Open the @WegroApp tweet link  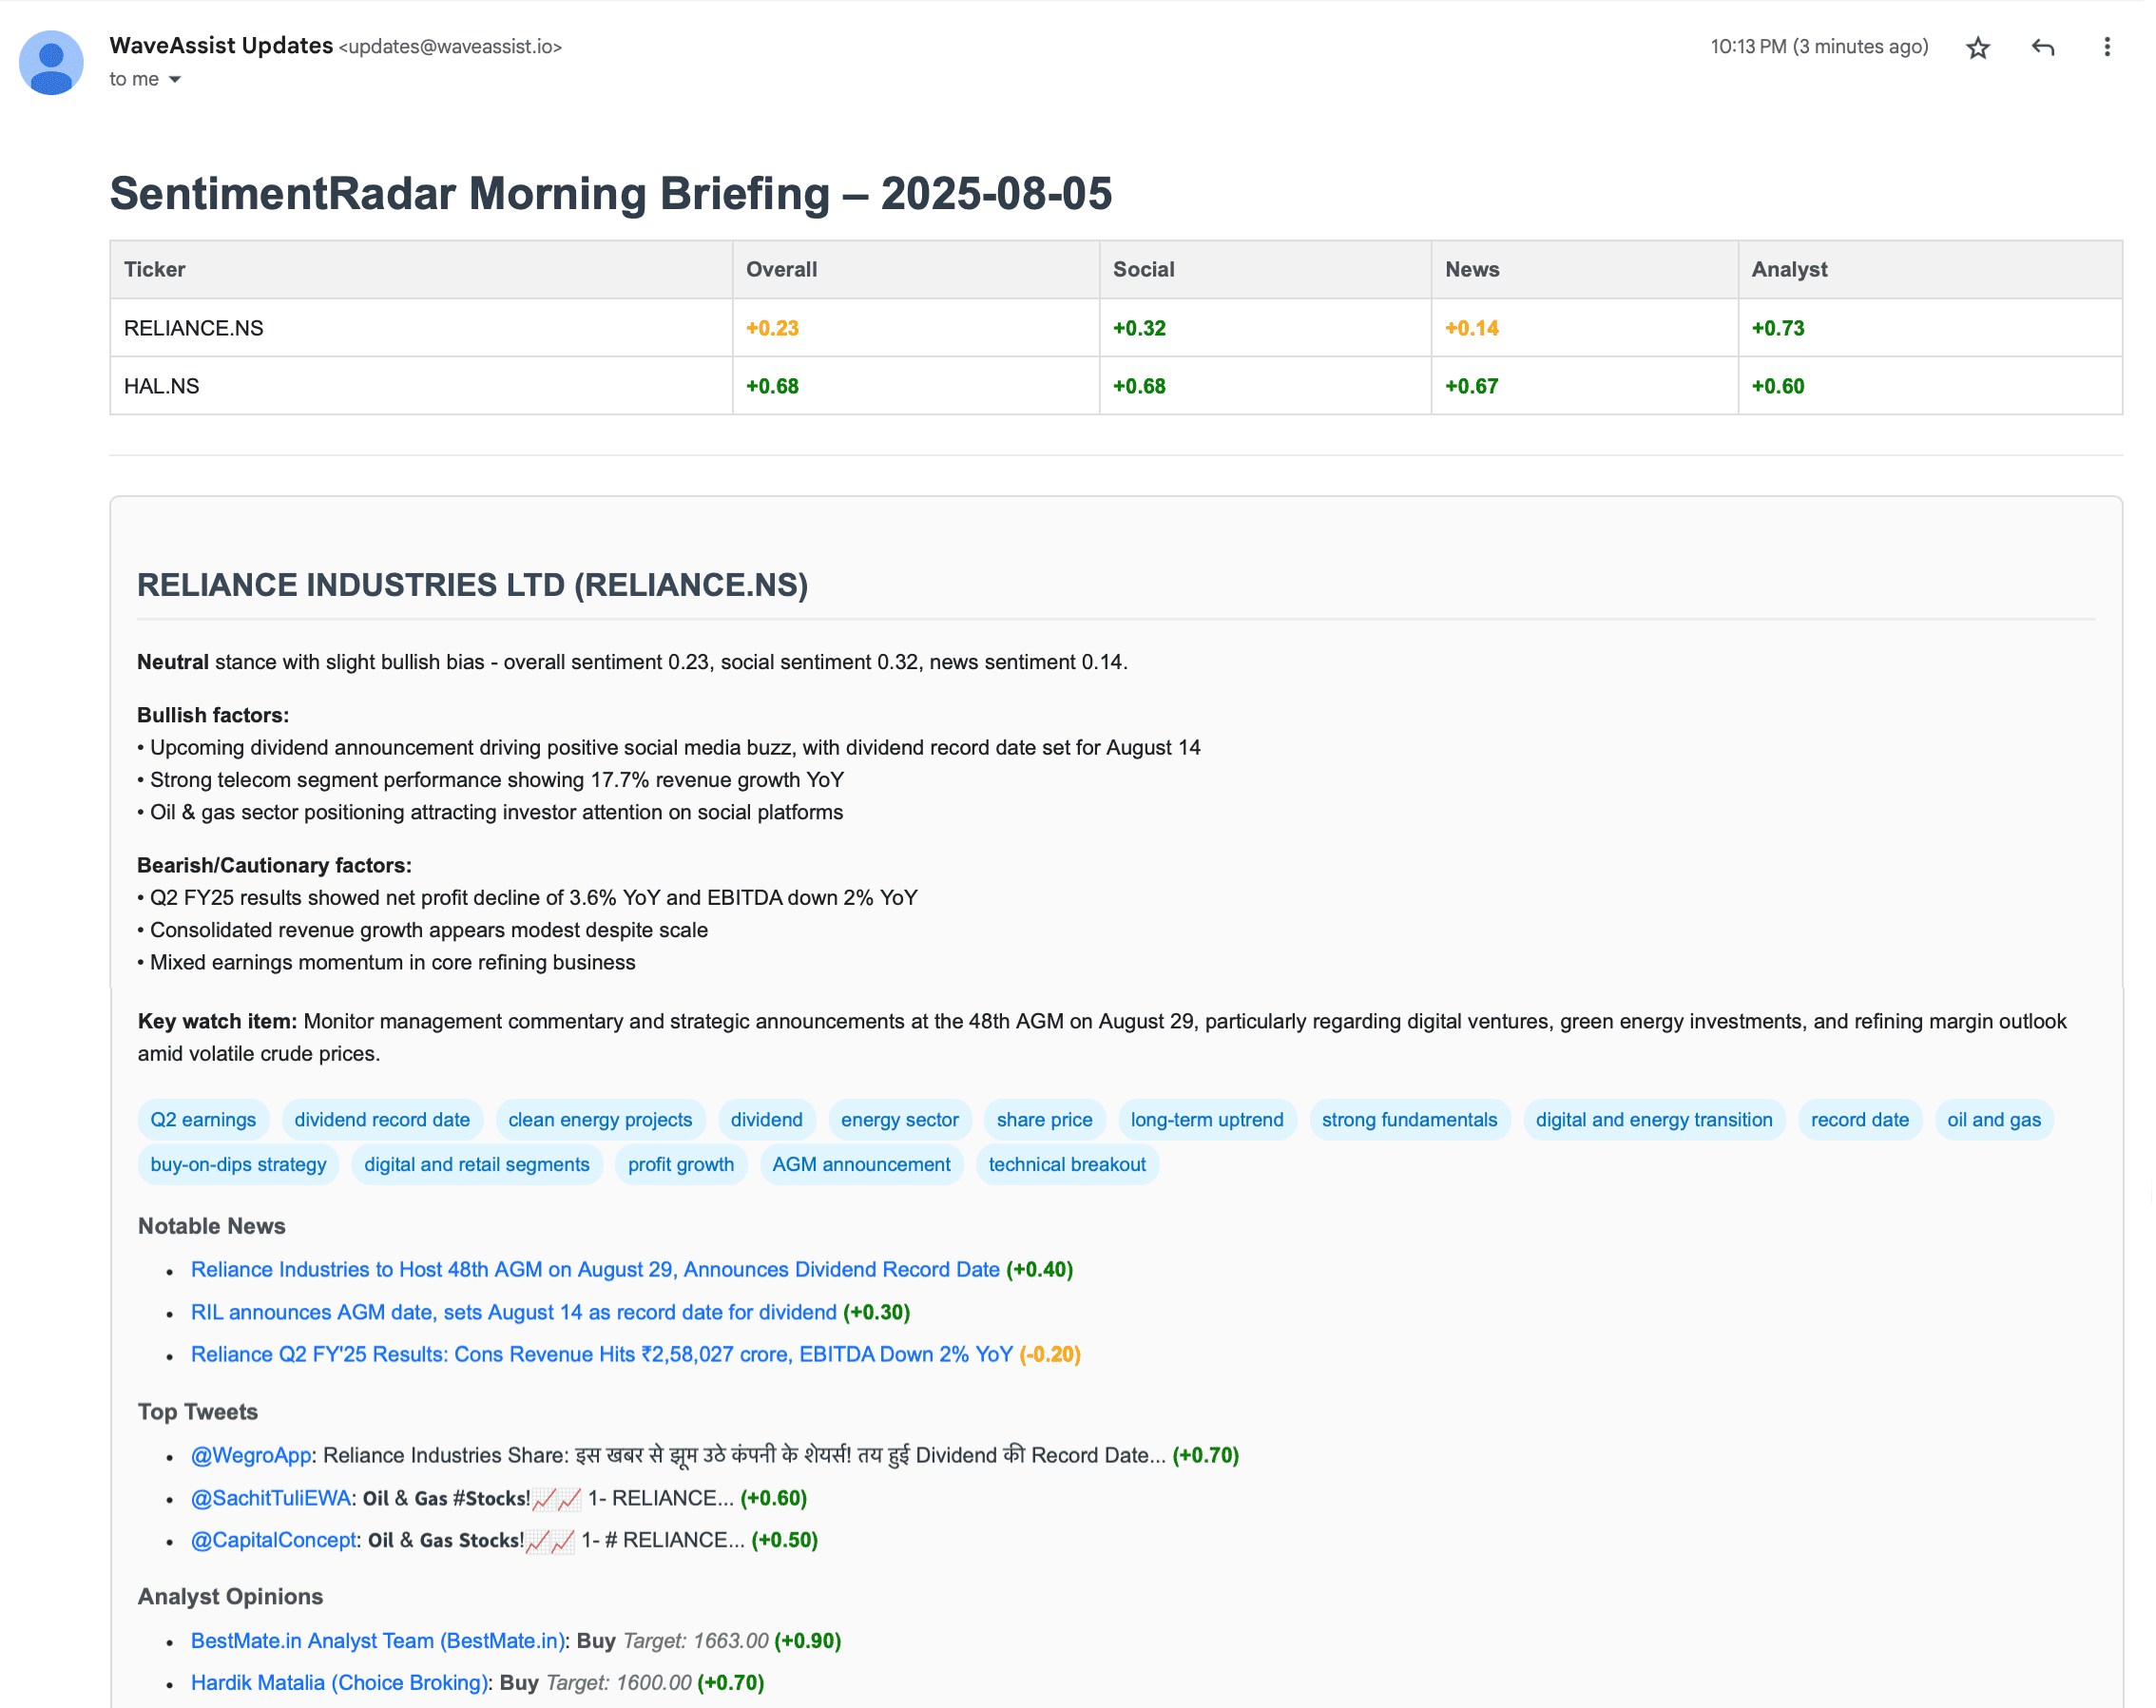[252, 1455]
